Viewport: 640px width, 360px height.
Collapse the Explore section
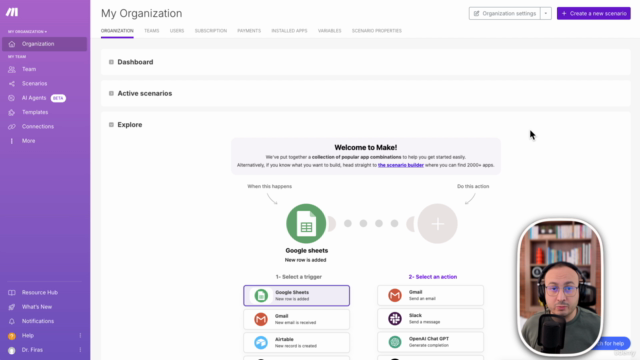coord(111,125)
